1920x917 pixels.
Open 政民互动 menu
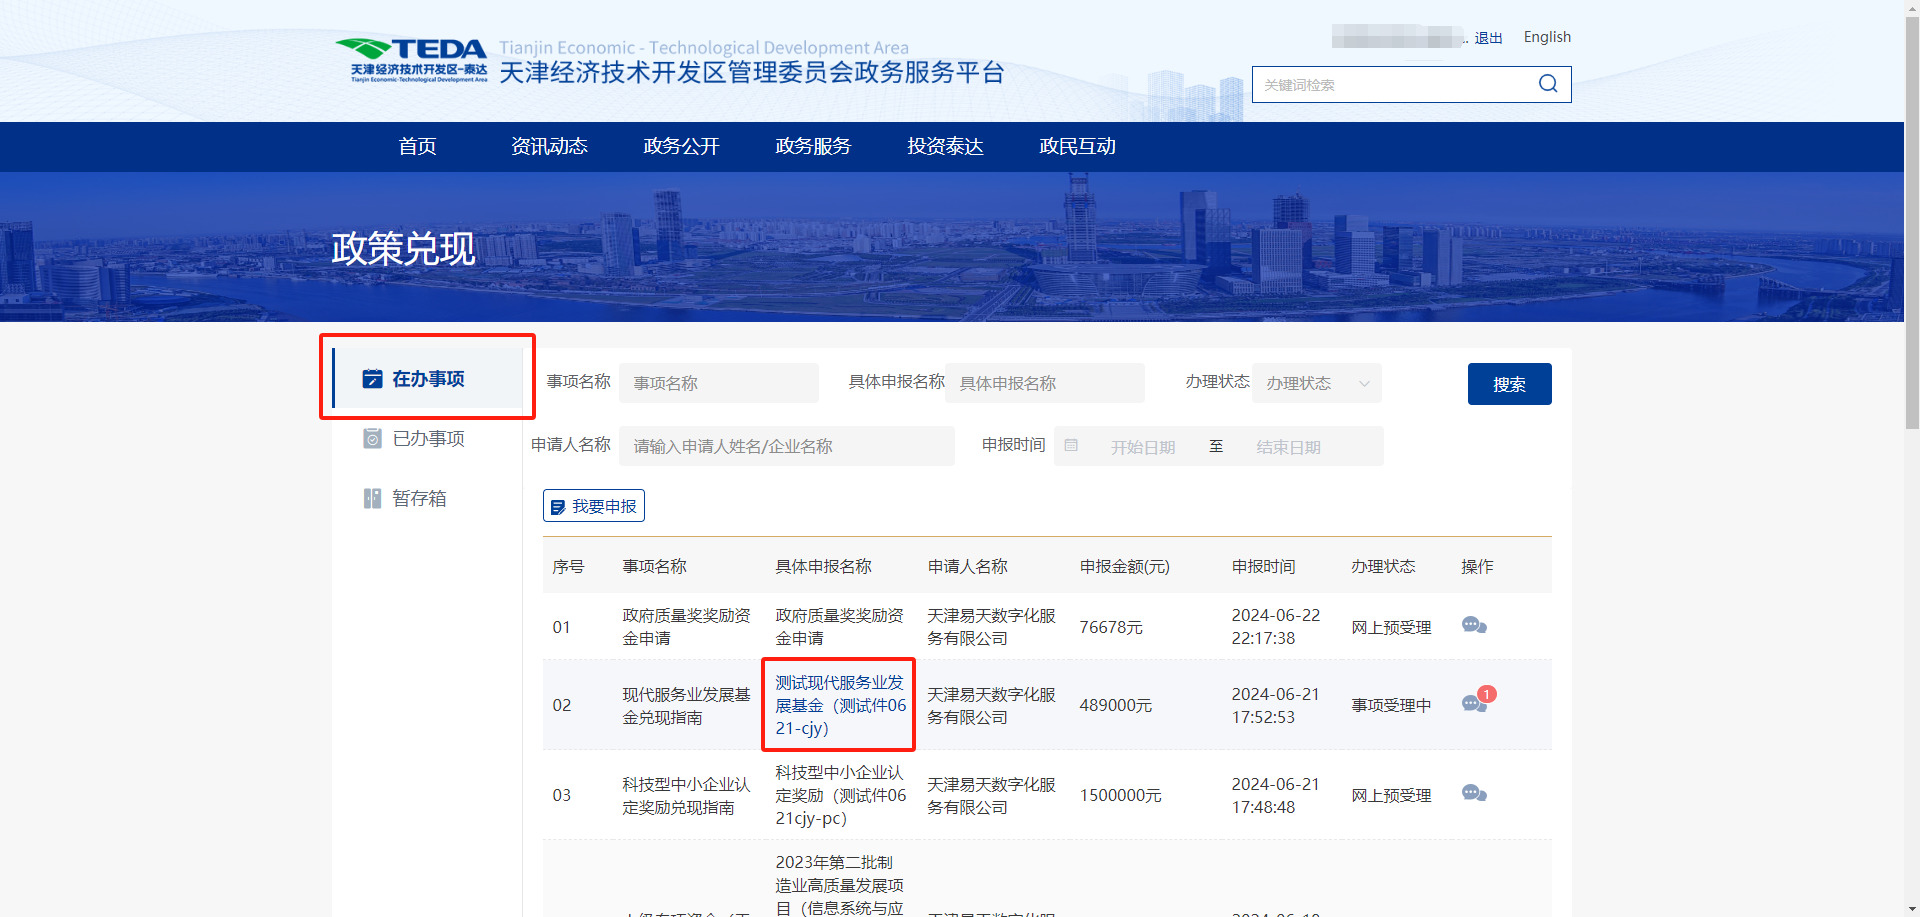(x=1077, y=146)
